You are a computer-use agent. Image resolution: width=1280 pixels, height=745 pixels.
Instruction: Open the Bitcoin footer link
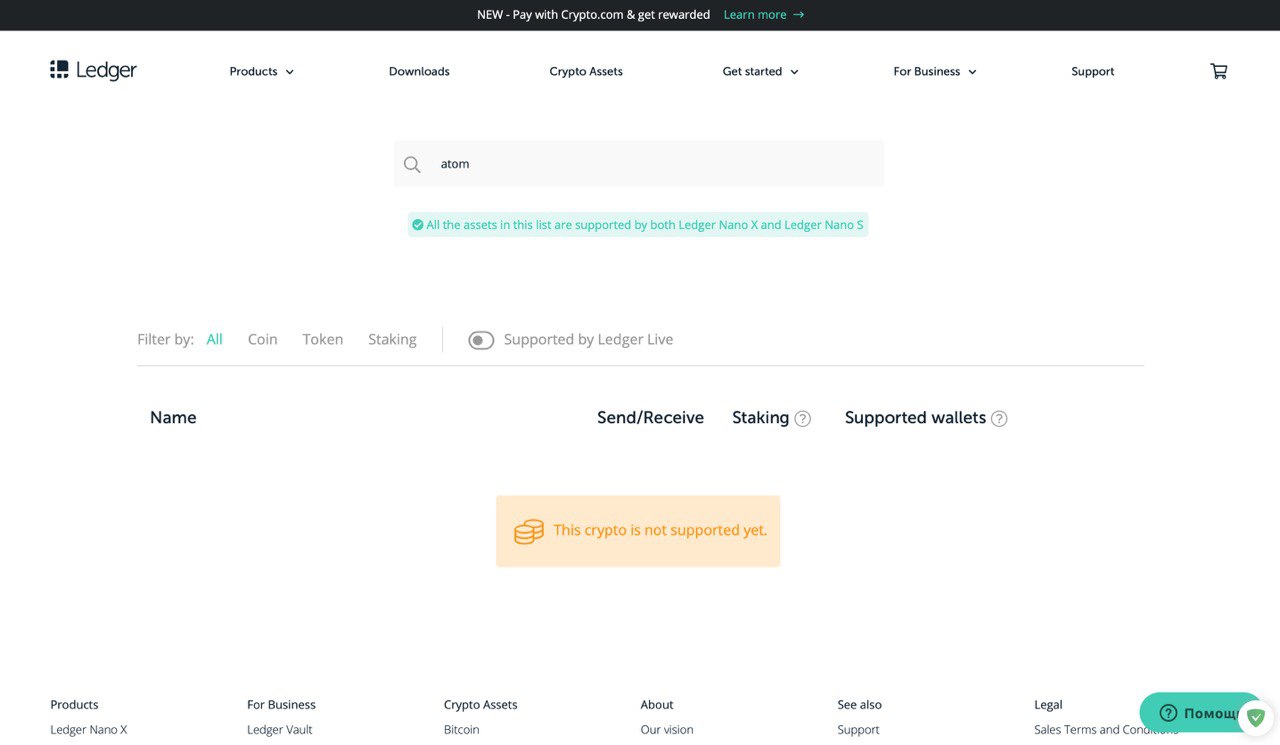(461, 730)
